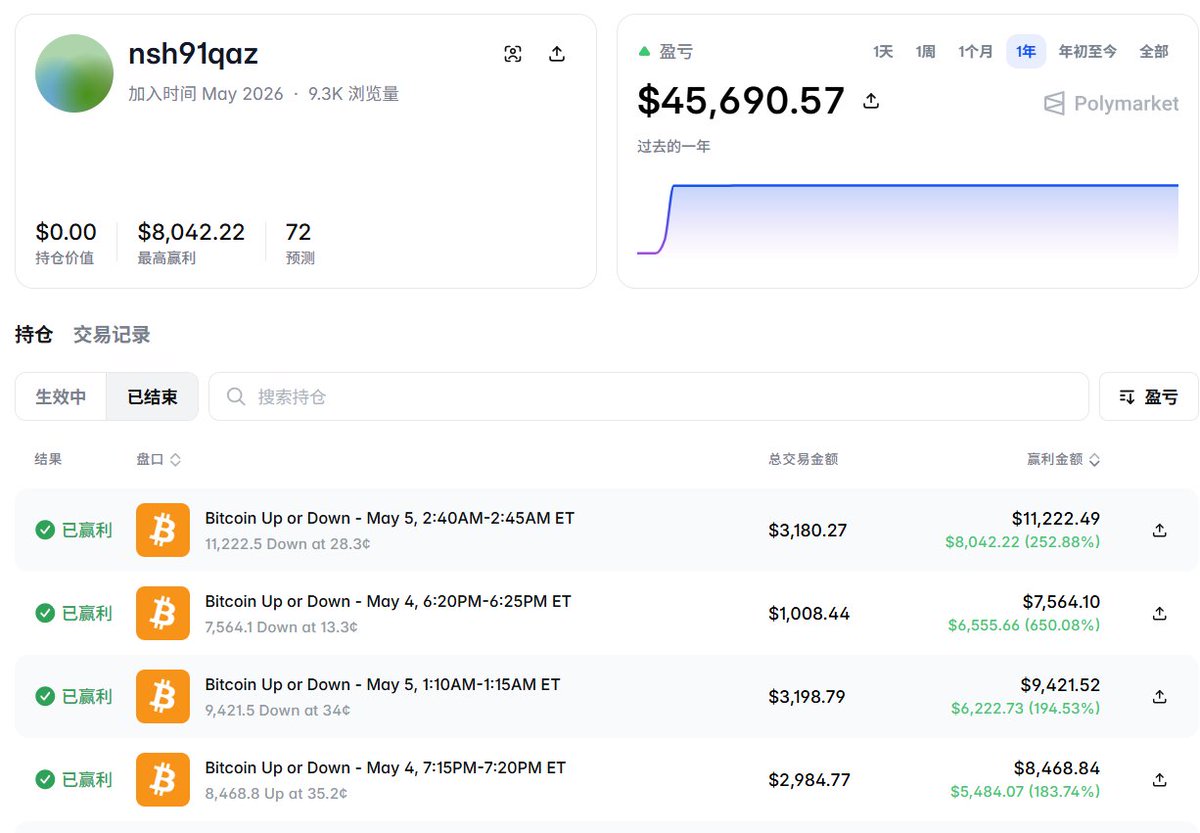
Task: Open Bitcoin Up or Down May 5, 2:40AM-2:45AM market
Action: [x=390, y=518]
